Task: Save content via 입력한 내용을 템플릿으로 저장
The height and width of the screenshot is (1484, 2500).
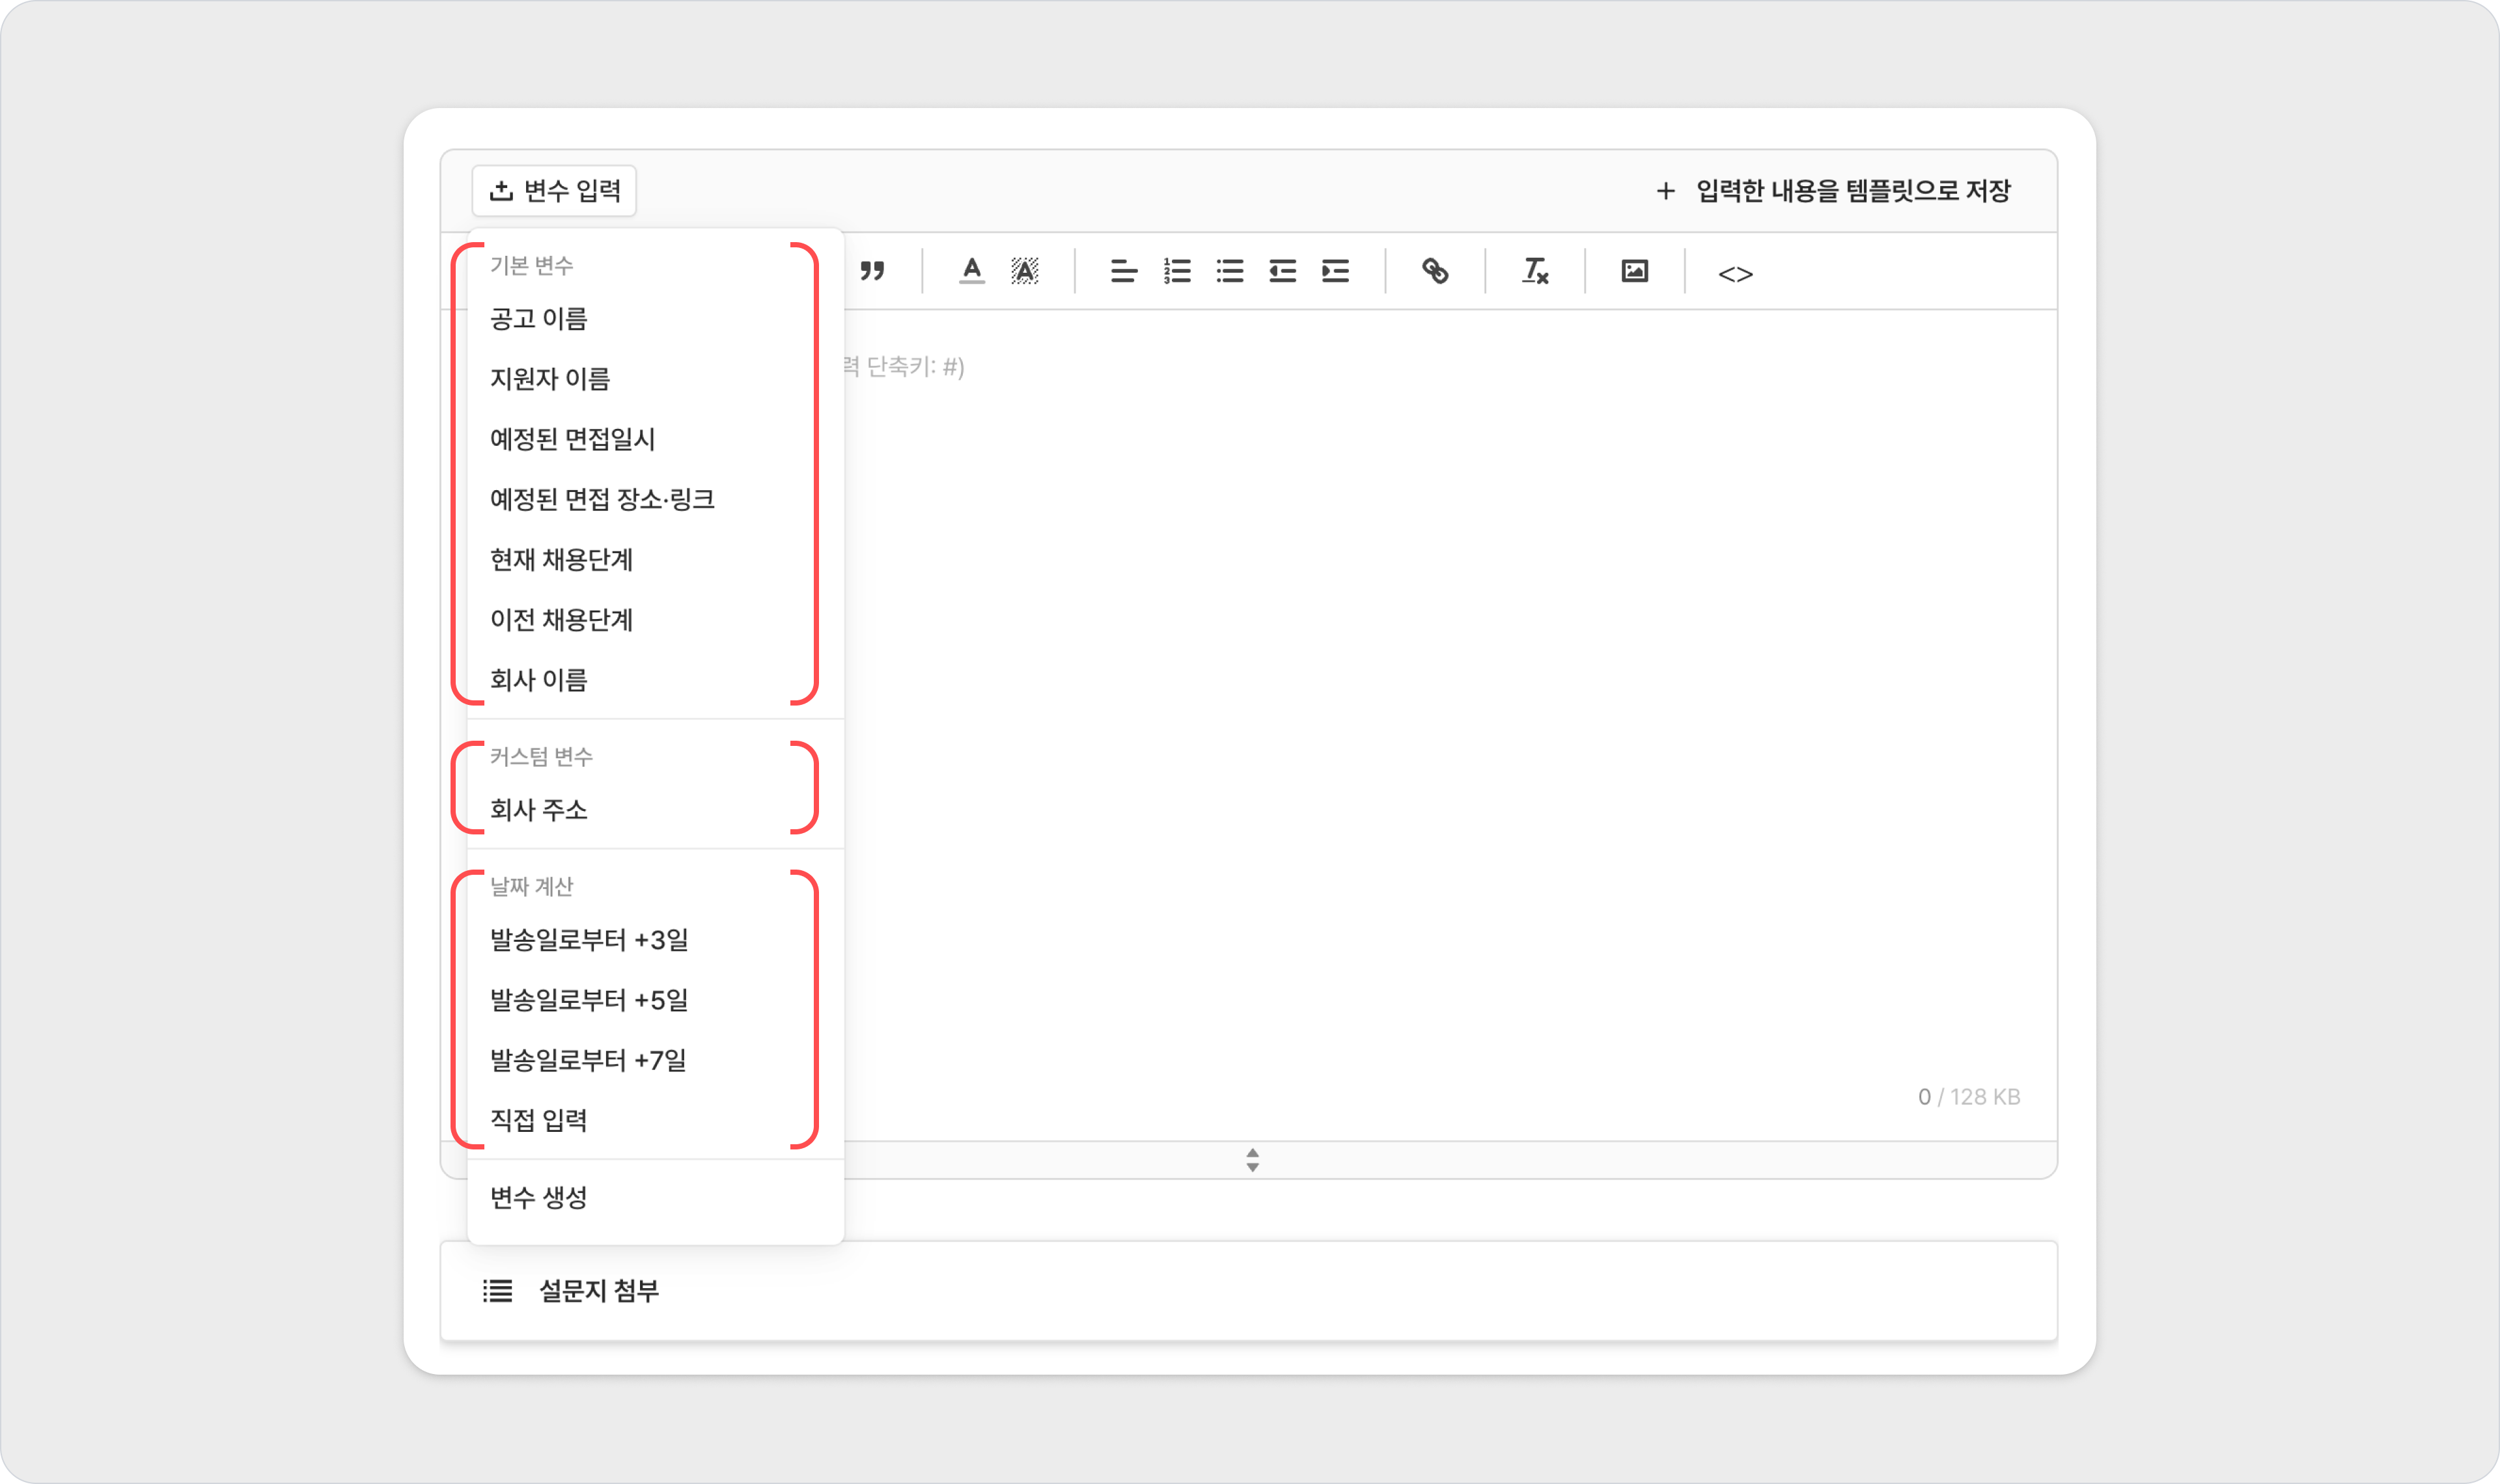Action: pos(1832,190)
